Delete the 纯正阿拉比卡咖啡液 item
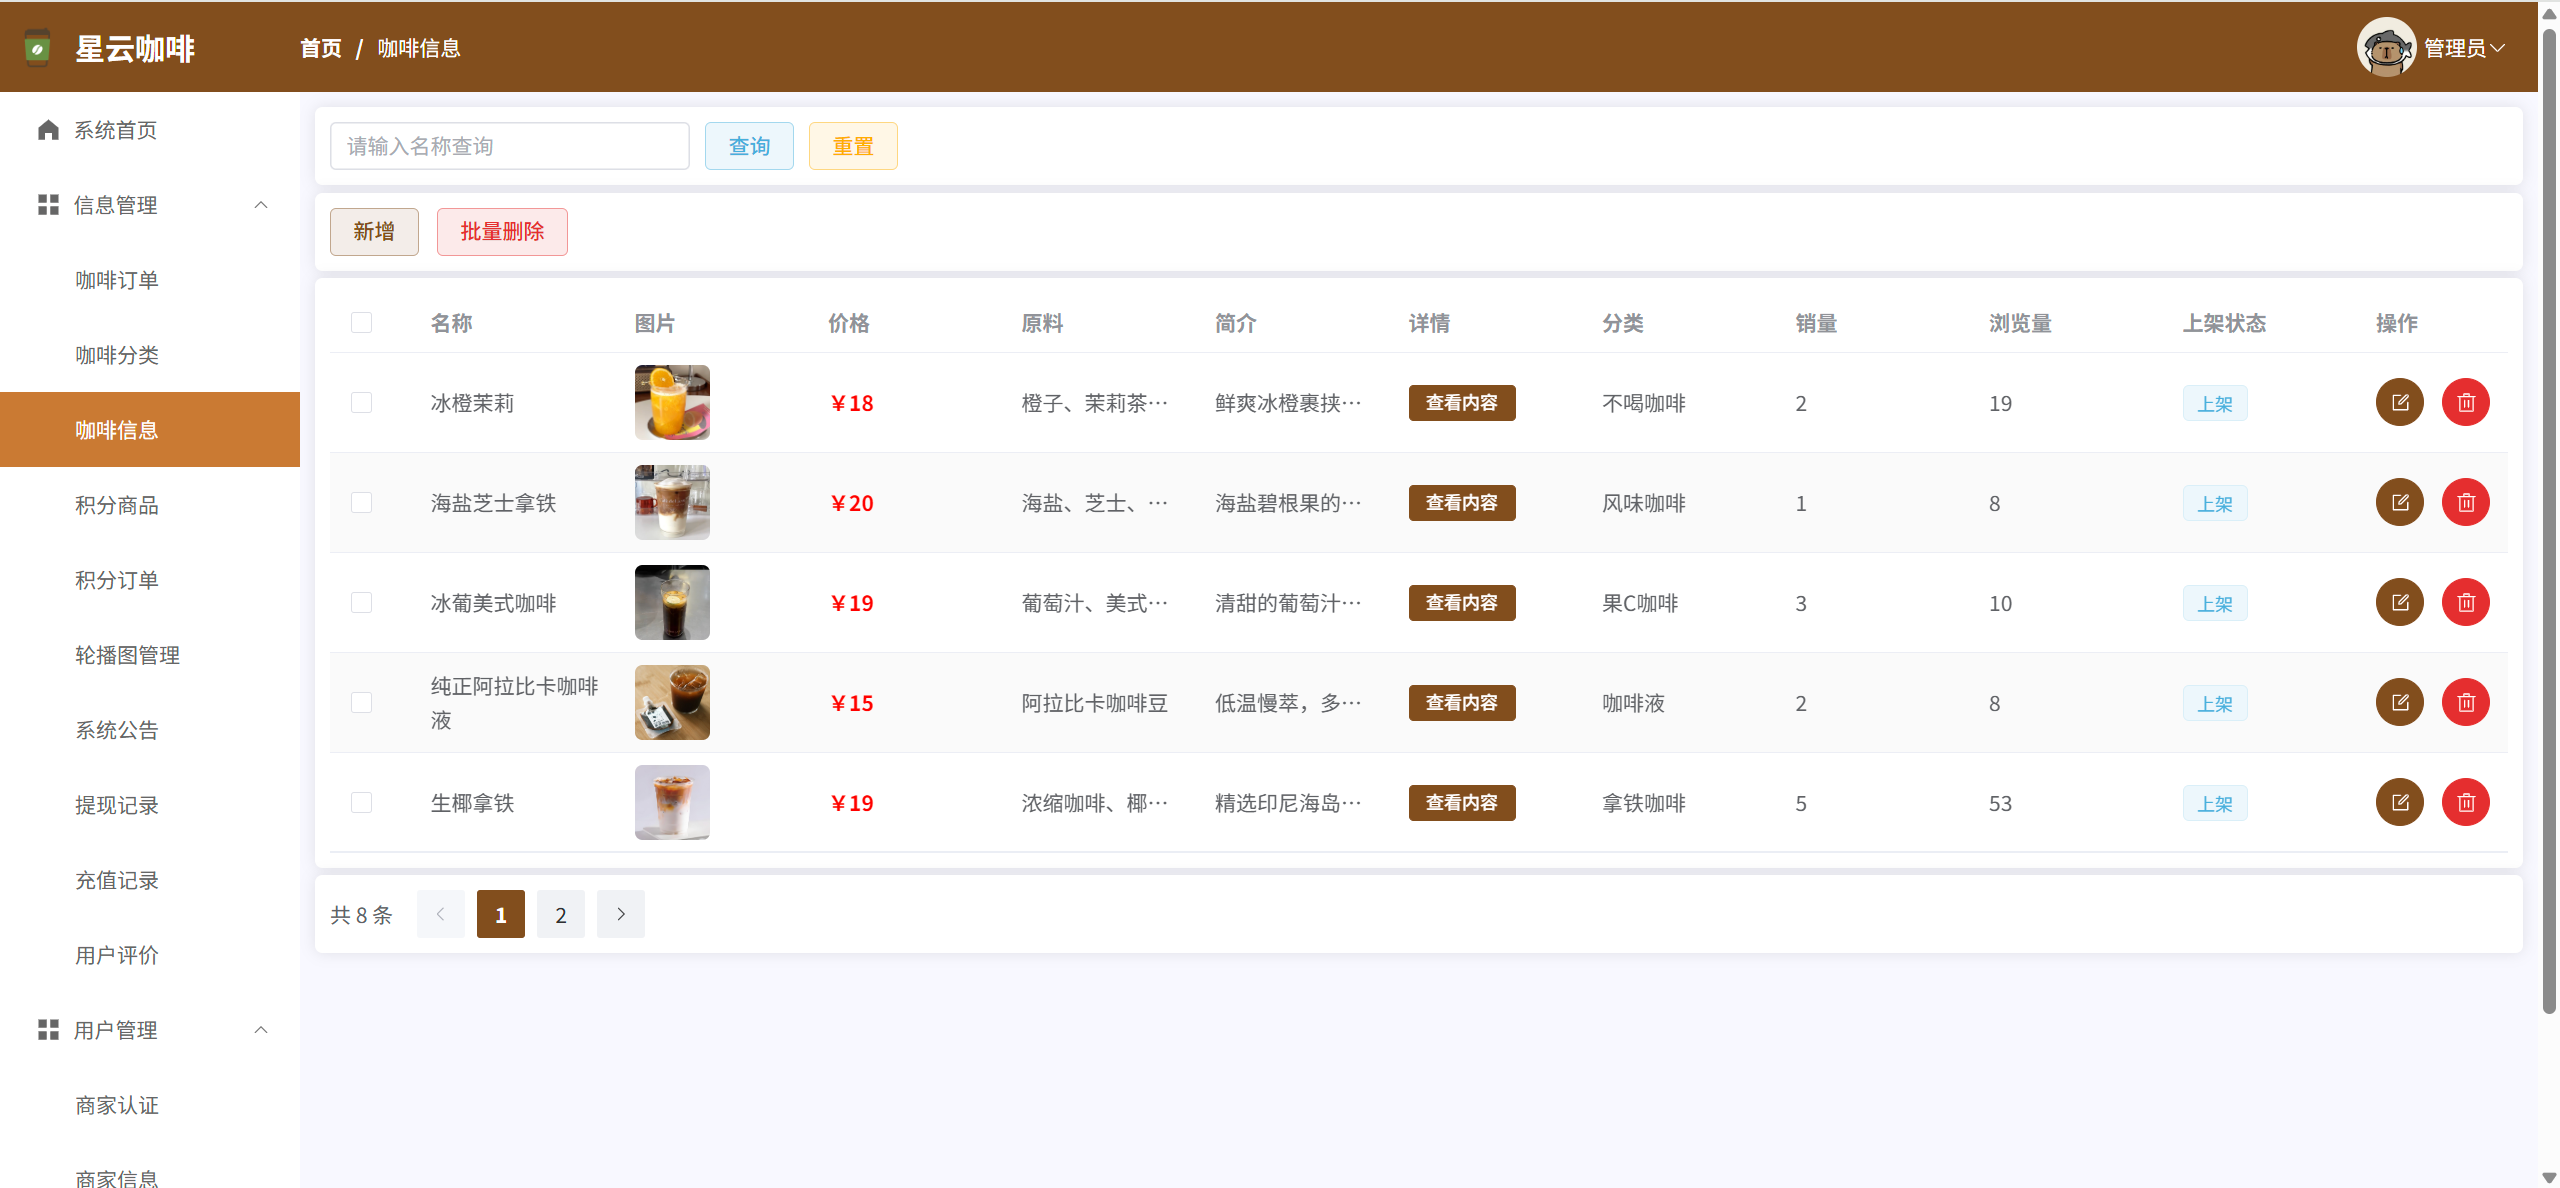 pyautogui.click(x=2465, y=703)
